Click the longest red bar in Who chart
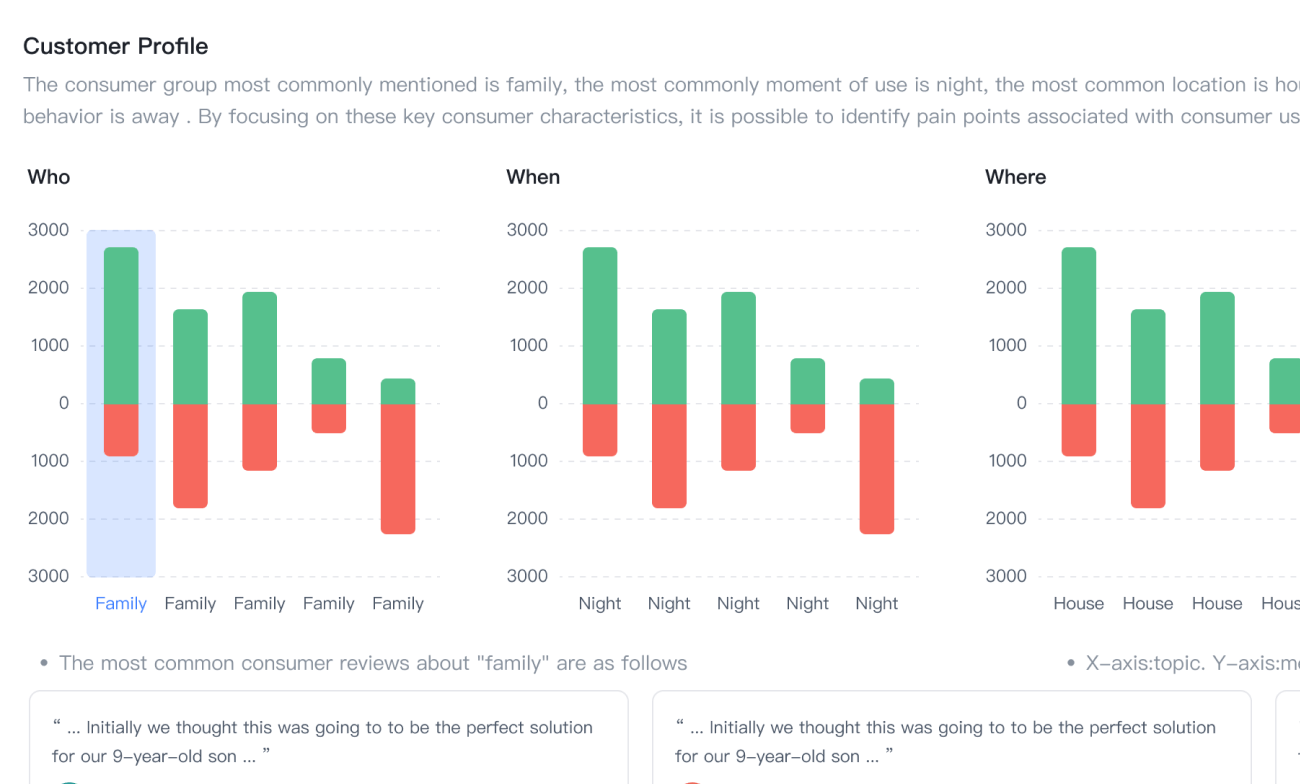Image resolution: width=1300 pixels, height=784 pixels. 398,468
